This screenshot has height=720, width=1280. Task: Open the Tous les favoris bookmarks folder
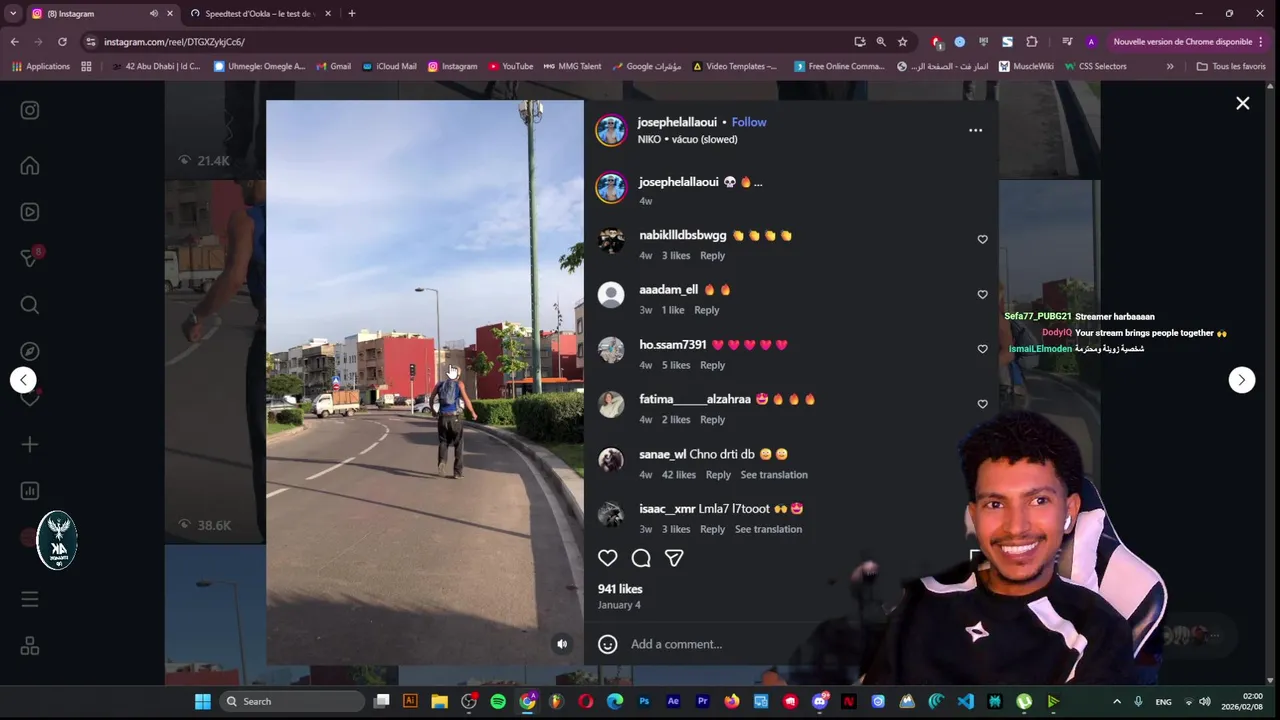click(x=1231, y=66)
